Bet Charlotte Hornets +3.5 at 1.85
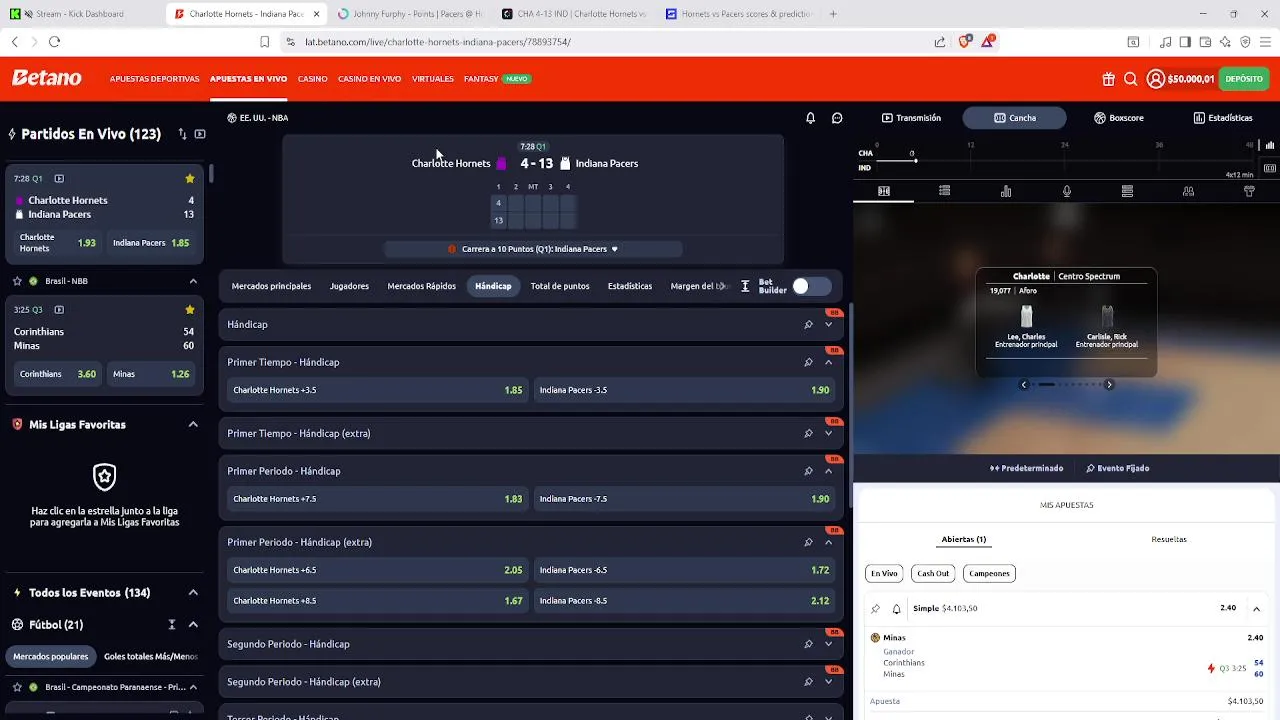Image resolution: width=1280 pixels, height=720 pixels. coord(378,390)
